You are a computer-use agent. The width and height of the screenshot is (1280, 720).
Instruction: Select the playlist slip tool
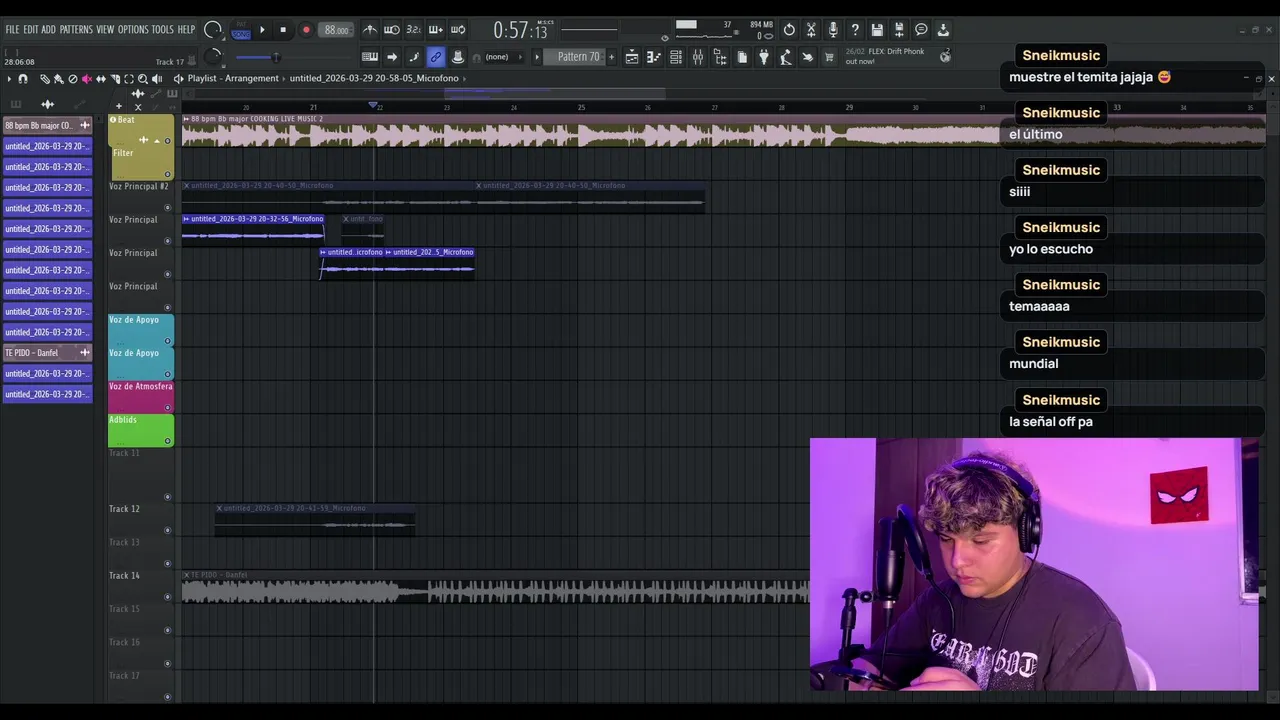(x=100, y=78)
